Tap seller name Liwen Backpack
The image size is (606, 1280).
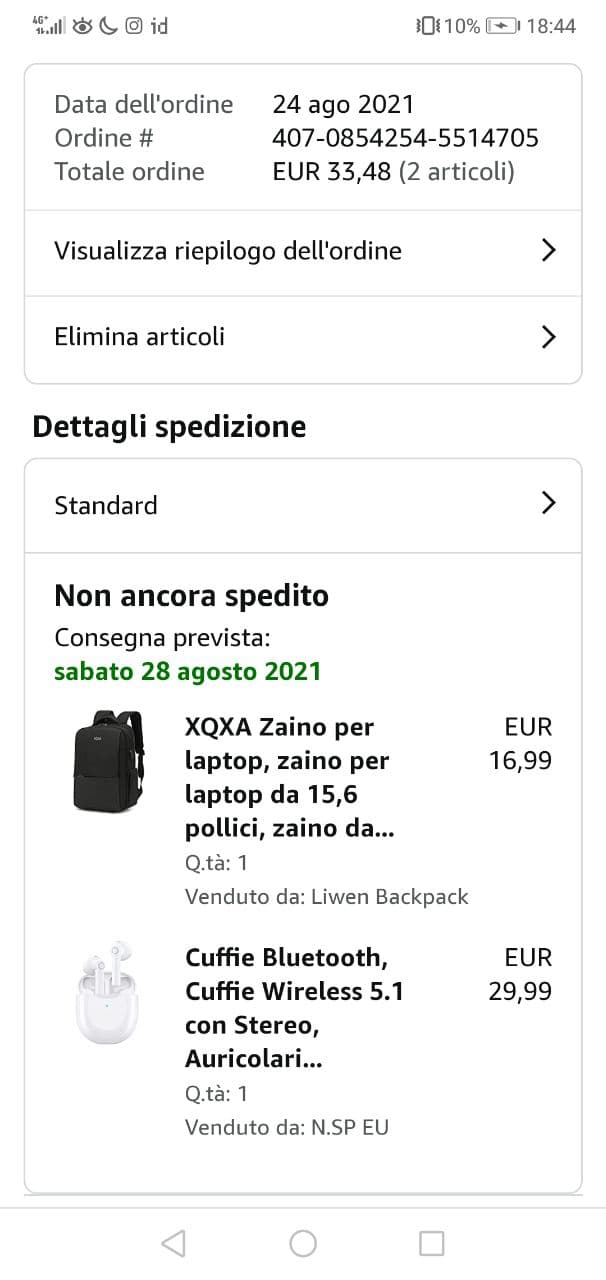pyautogui.click(x=392, y=897)
